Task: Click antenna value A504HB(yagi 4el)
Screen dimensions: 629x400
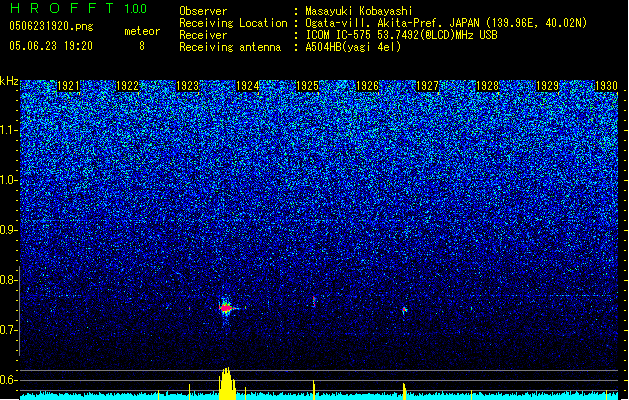Action: tap(353, 47)
